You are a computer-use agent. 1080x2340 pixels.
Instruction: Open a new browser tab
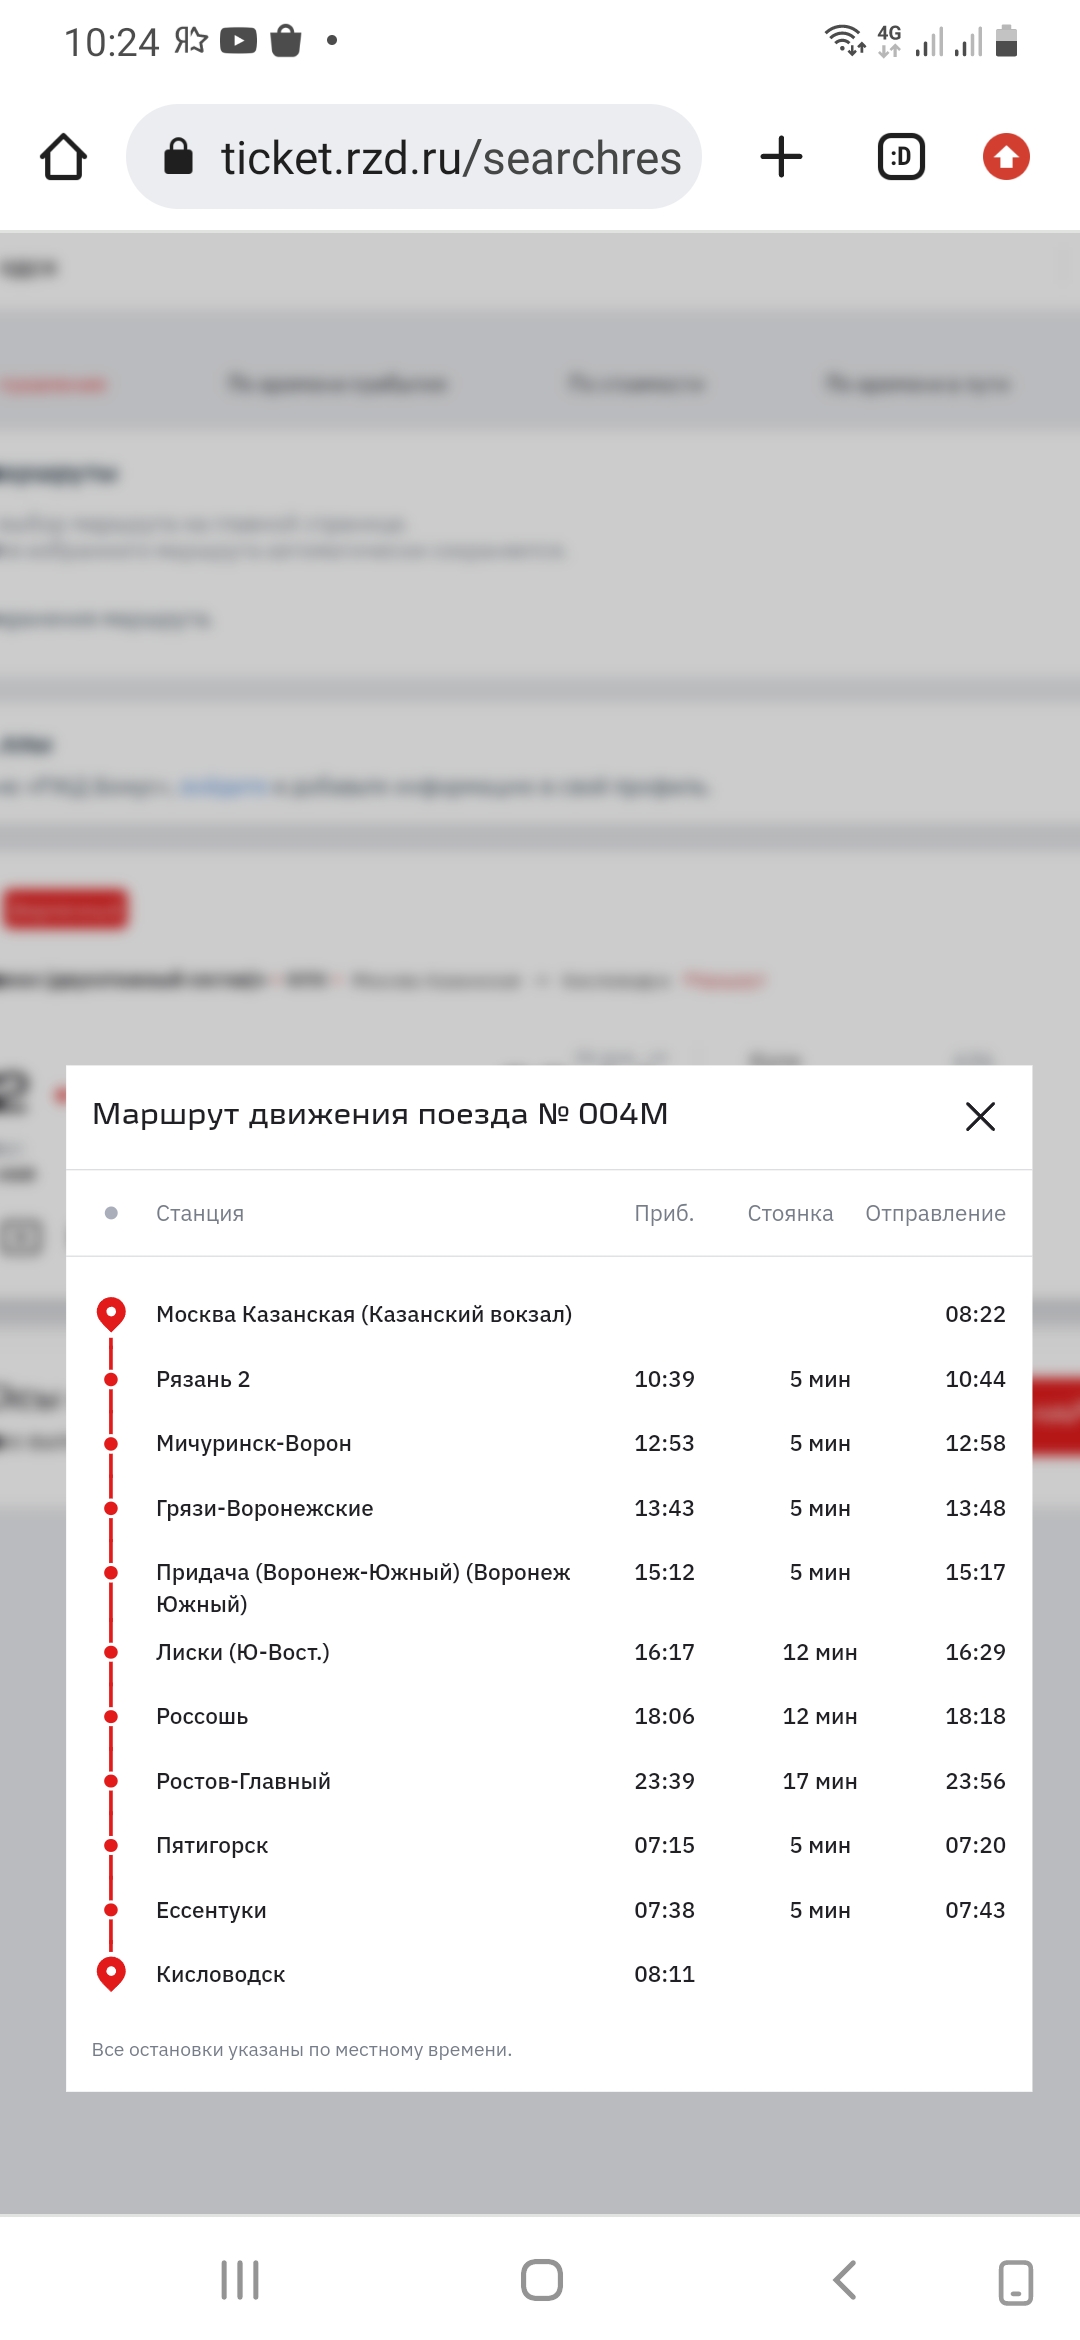pos(781,157)
